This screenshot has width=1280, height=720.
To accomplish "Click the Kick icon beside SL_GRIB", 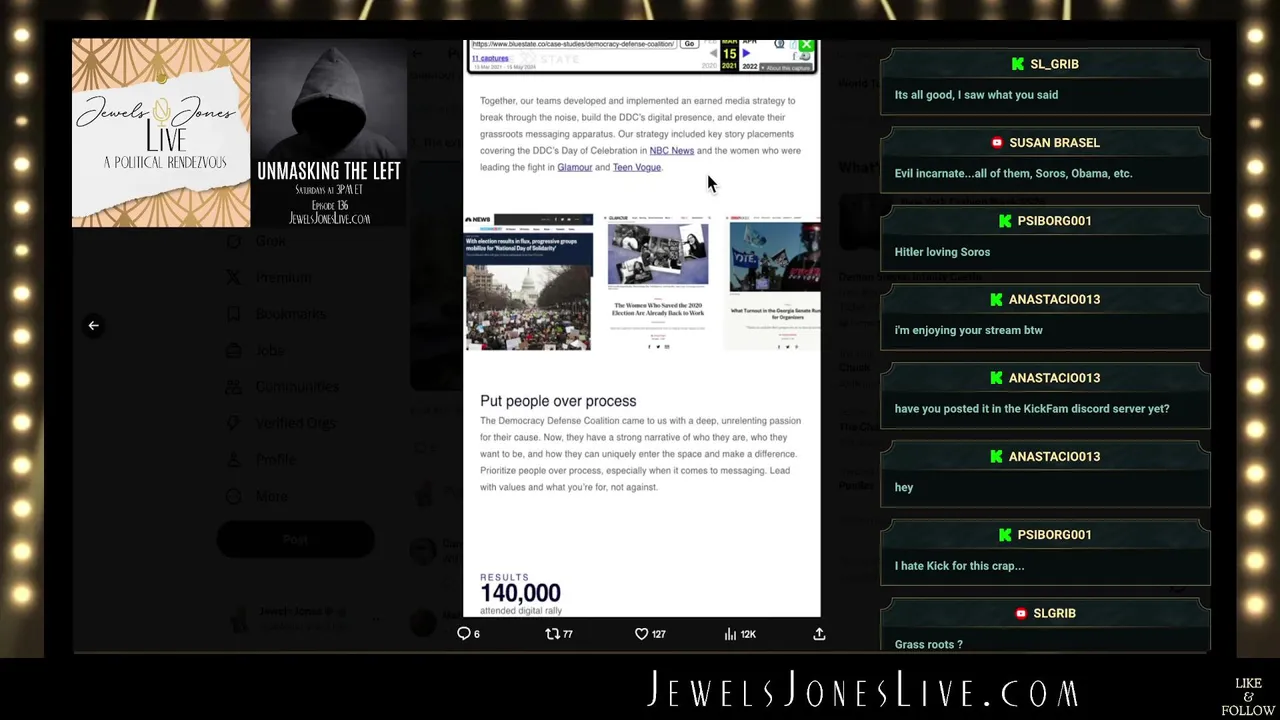I will pos(1018,64).
